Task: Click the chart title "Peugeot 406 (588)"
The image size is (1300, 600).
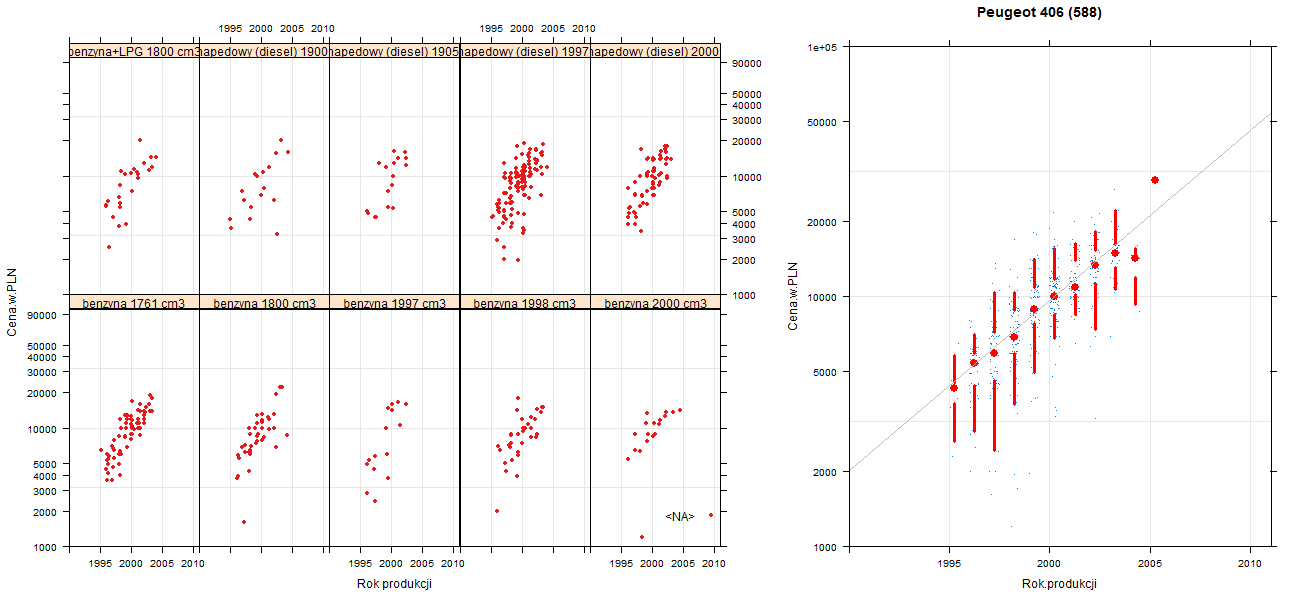Action: (x=1040, y=13)
